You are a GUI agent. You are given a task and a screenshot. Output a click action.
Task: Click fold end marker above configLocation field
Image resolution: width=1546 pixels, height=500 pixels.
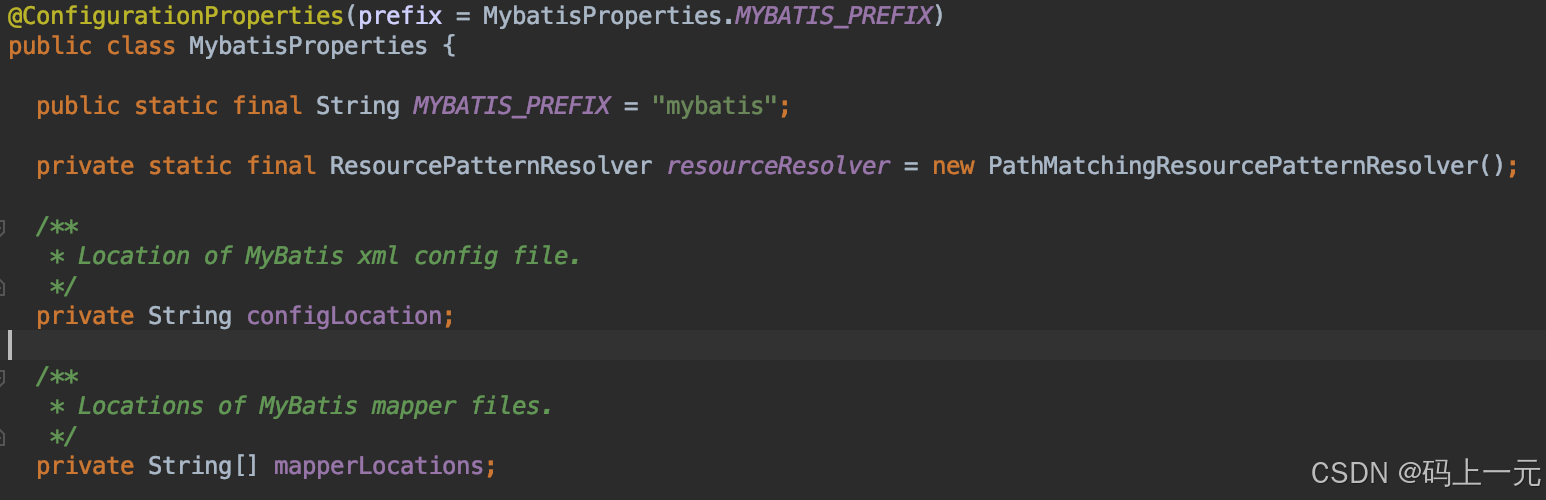point(3,287)
